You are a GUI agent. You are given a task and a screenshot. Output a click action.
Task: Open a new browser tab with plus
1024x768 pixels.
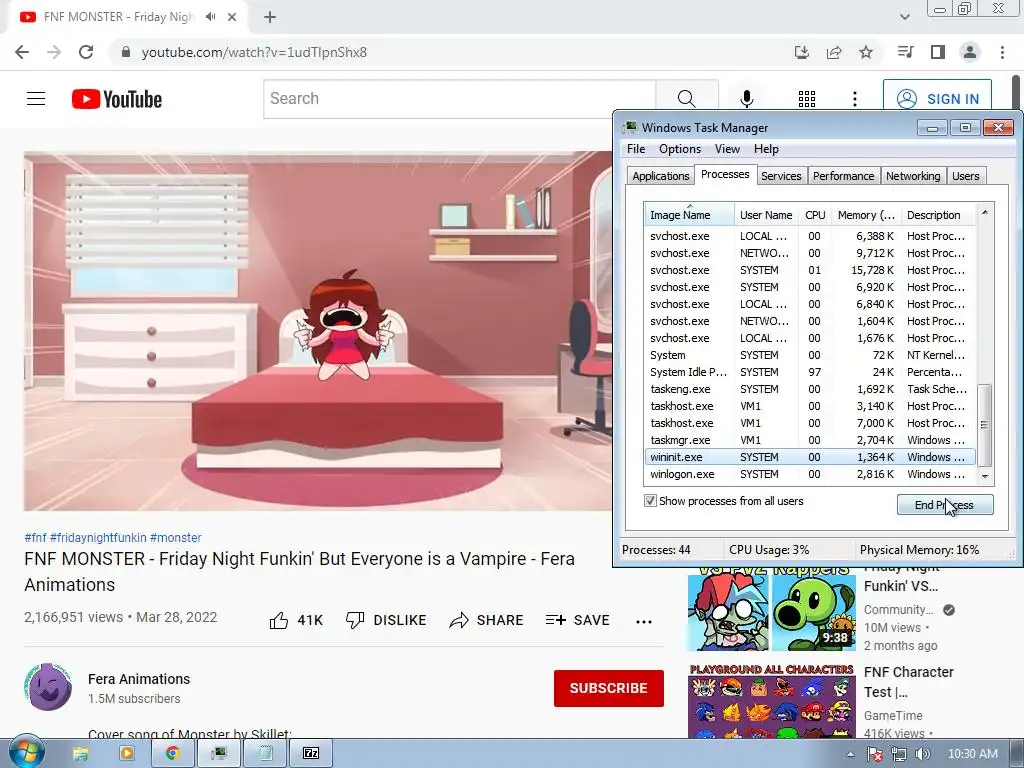270,17
